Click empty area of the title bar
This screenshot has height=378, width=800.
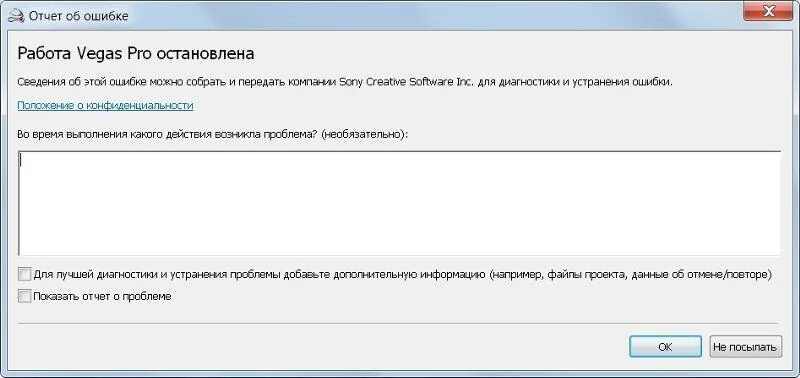pos(434,15)
